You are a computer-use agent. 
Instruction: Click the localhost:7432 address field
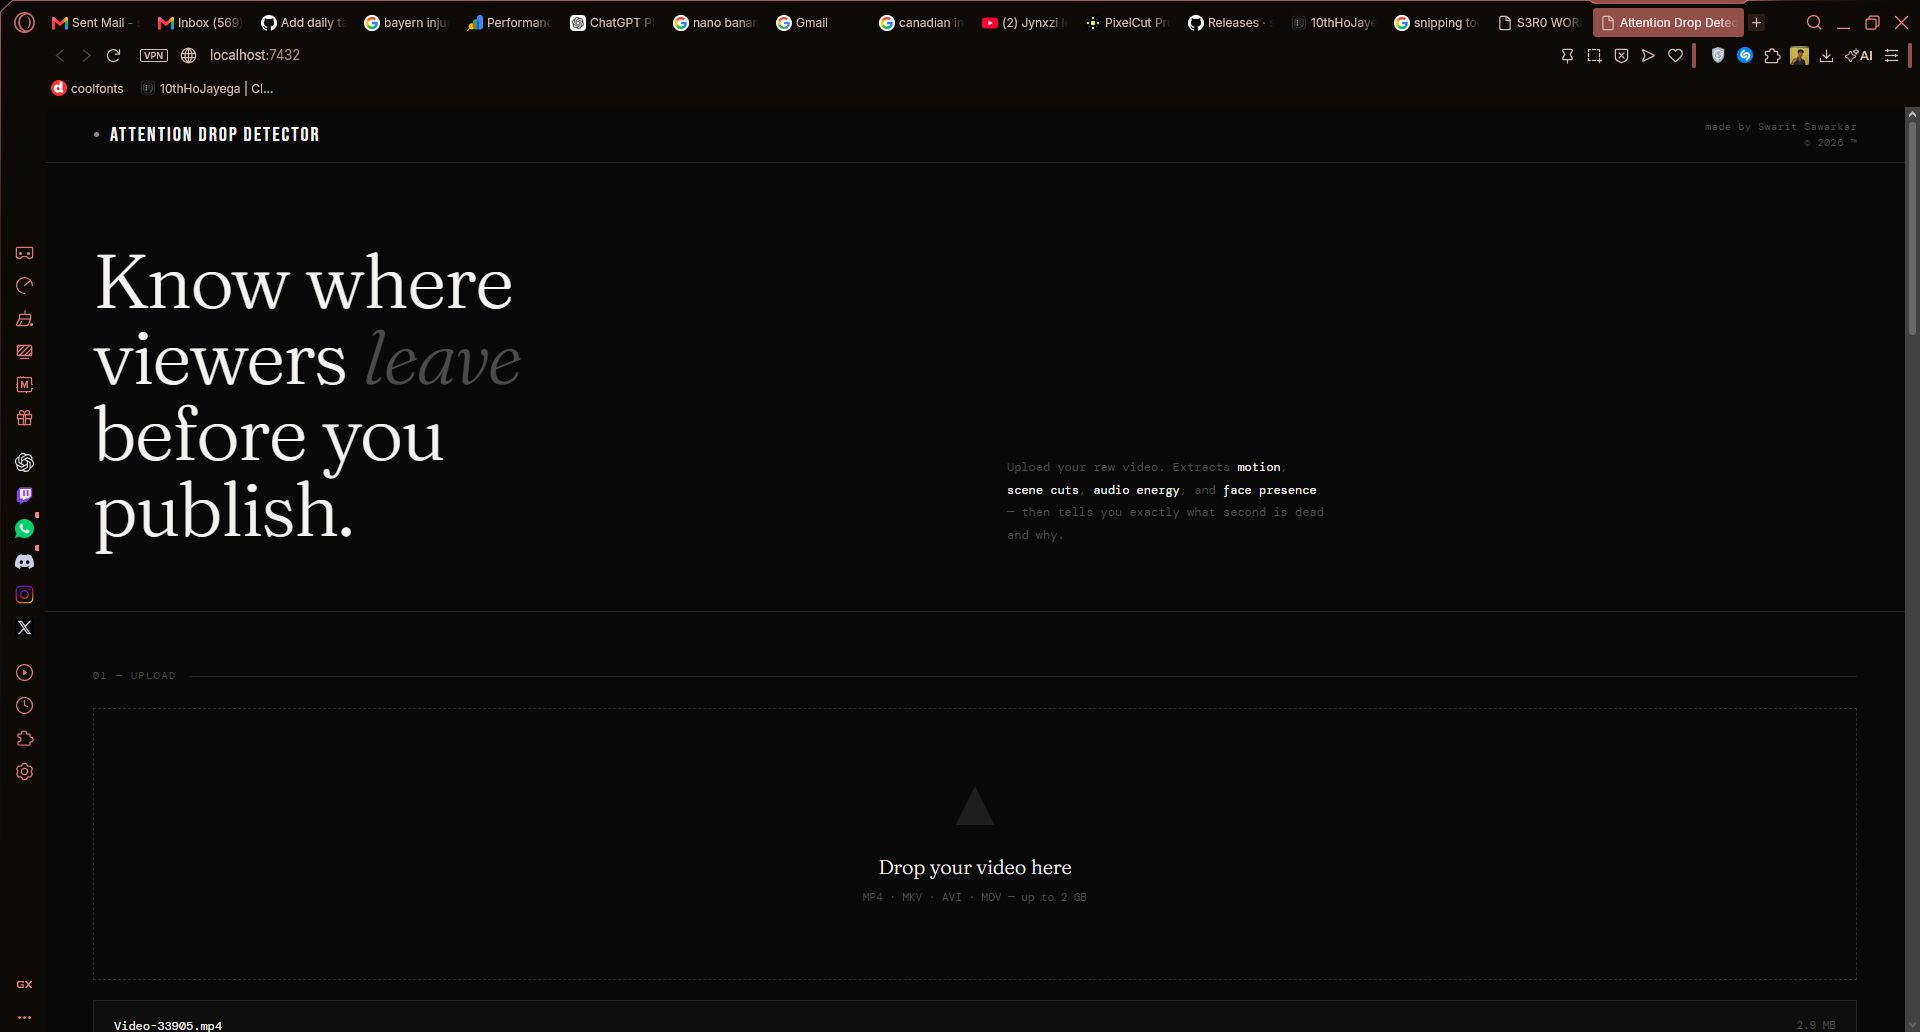254,55
